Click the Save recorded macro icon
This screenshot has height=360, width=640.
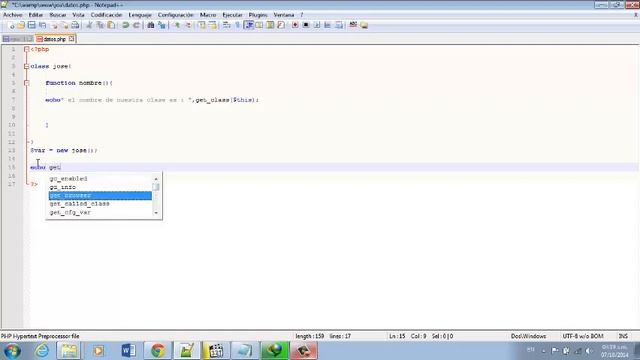339,25
